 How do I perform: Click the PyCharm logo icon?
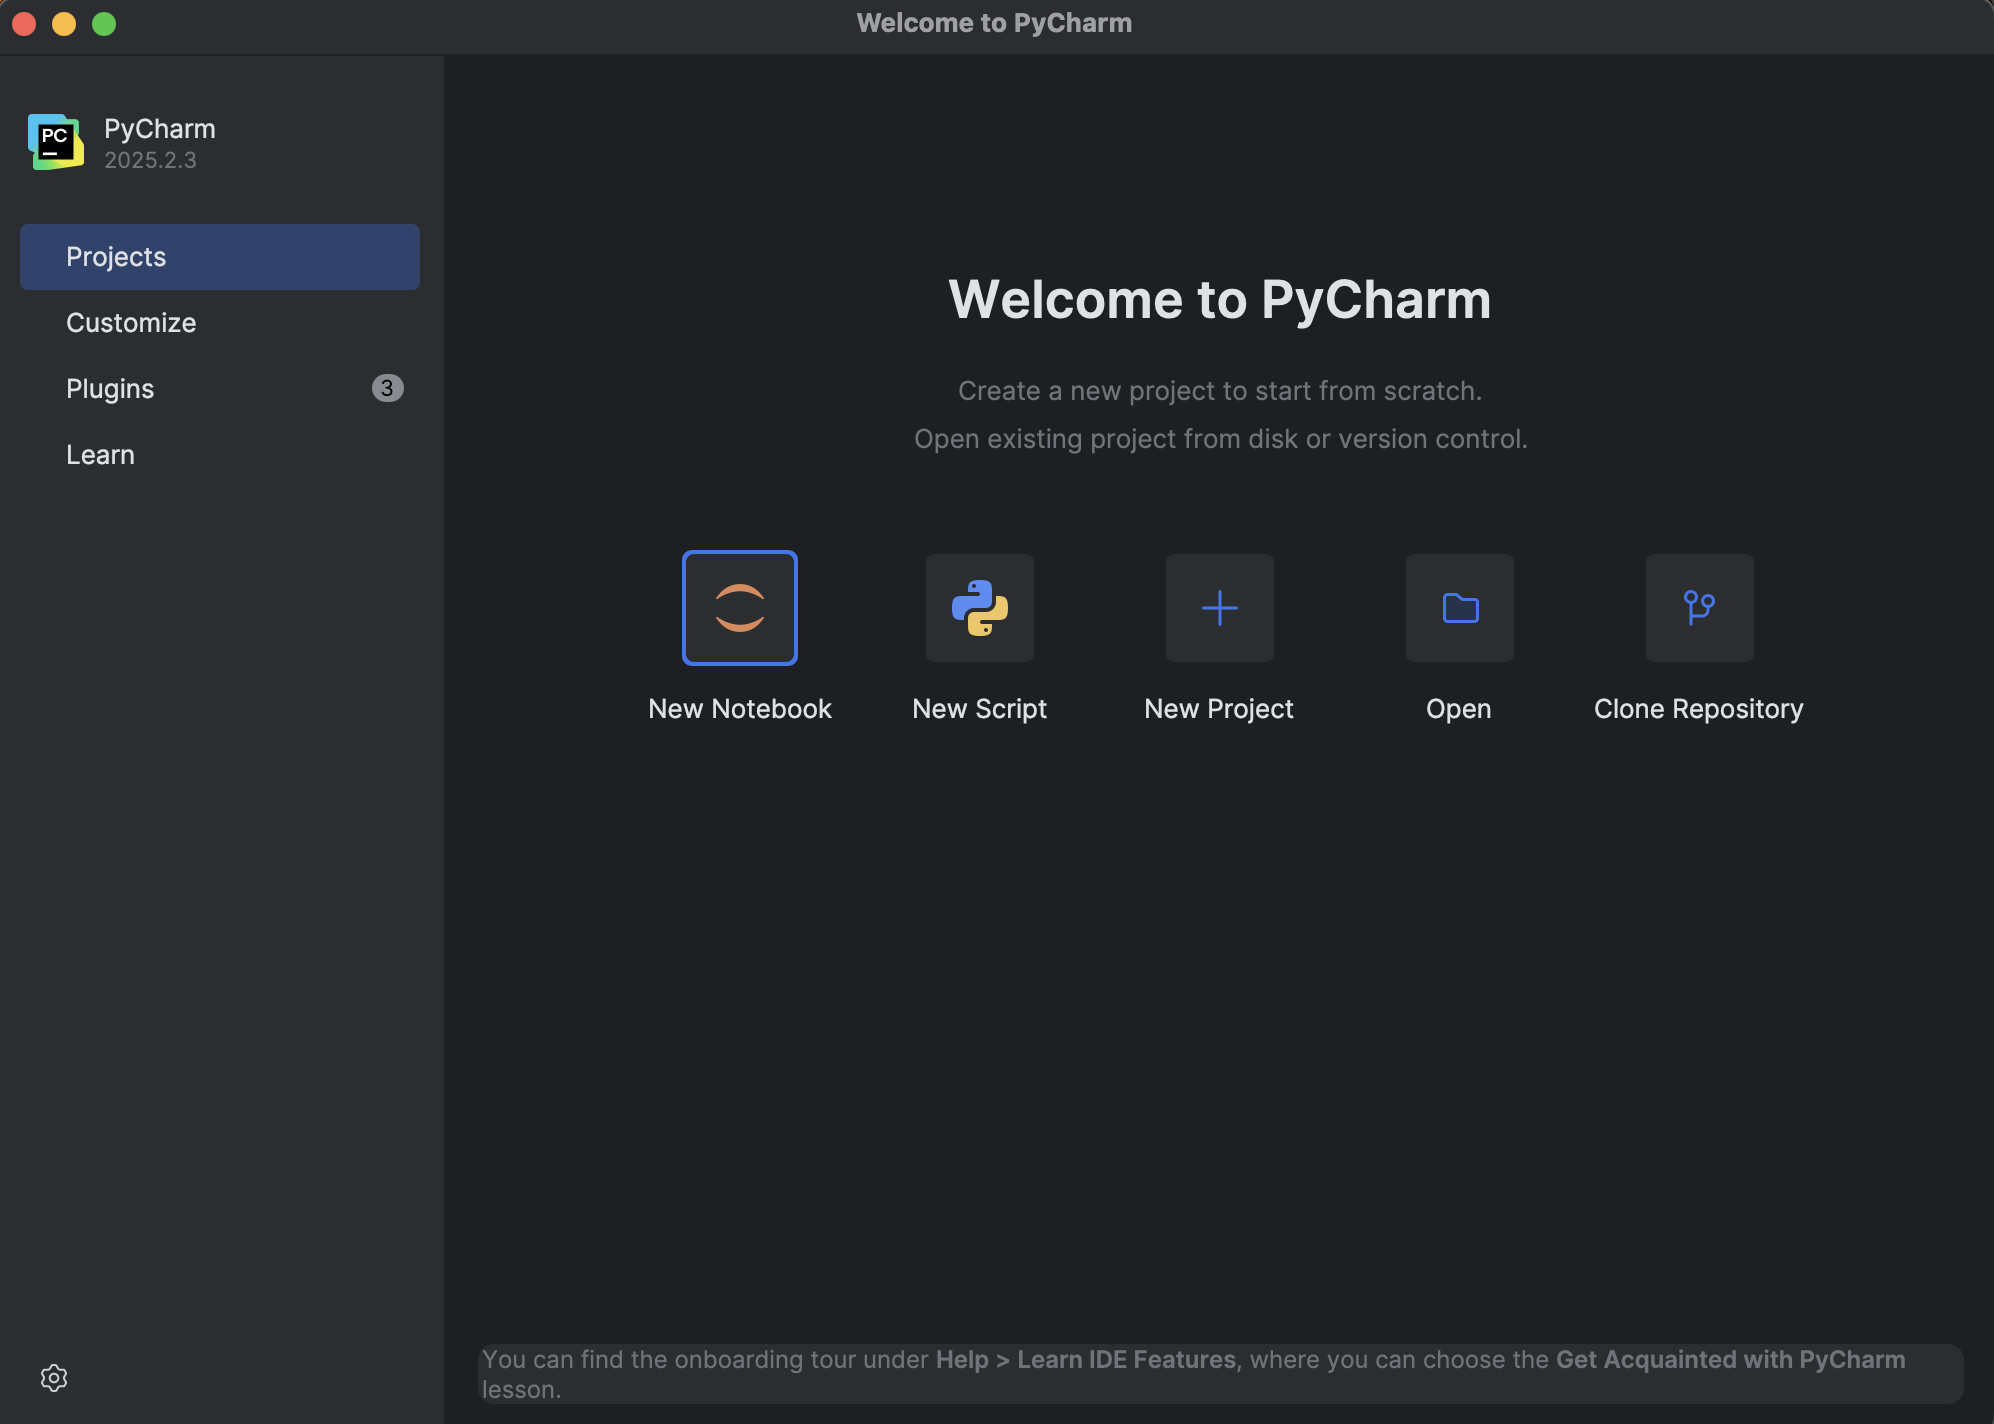(x=56, y=142)
